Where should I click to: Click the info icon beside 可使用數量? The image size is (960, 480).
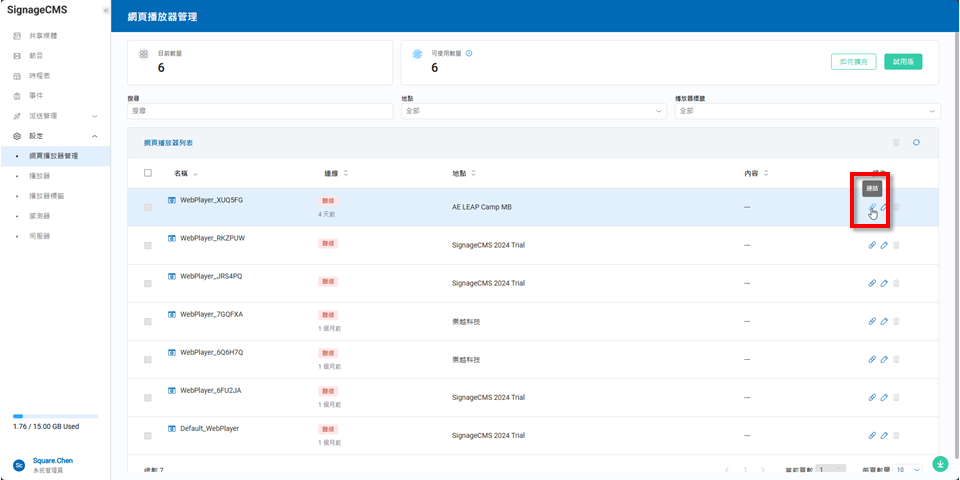pos(469,53)
